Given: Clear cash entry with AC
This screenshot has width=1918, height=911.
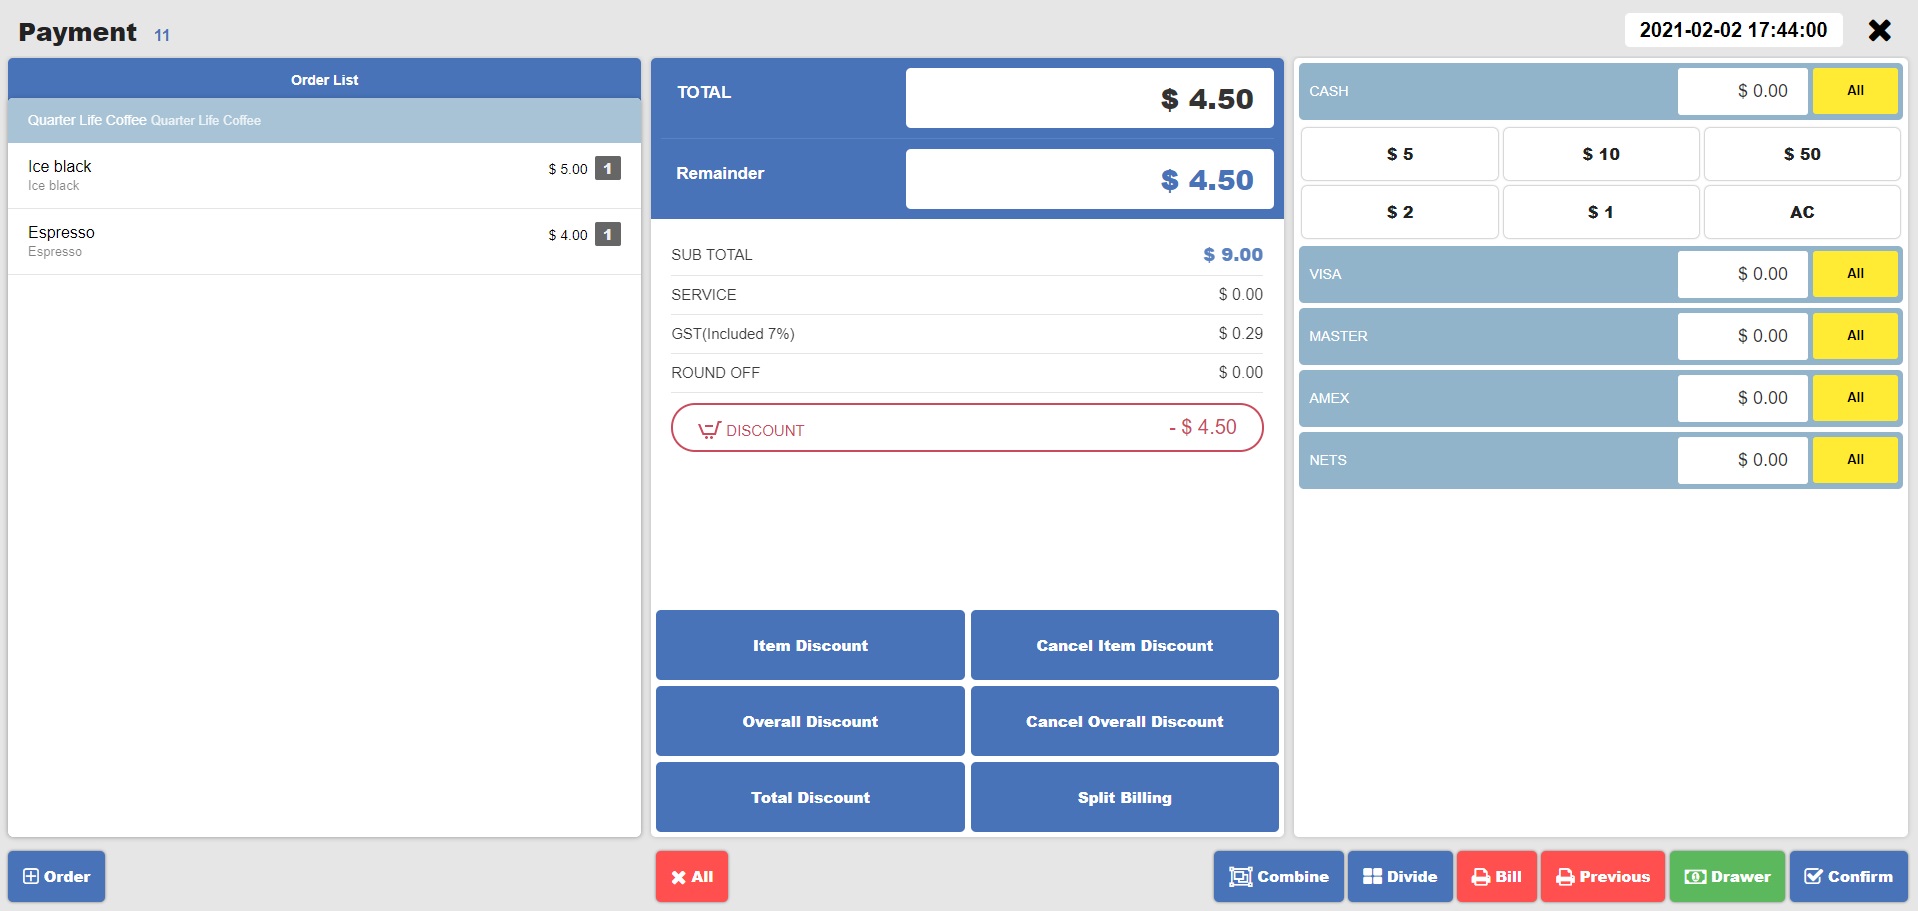Looking at the screenshot, I should coord(1801,211).
